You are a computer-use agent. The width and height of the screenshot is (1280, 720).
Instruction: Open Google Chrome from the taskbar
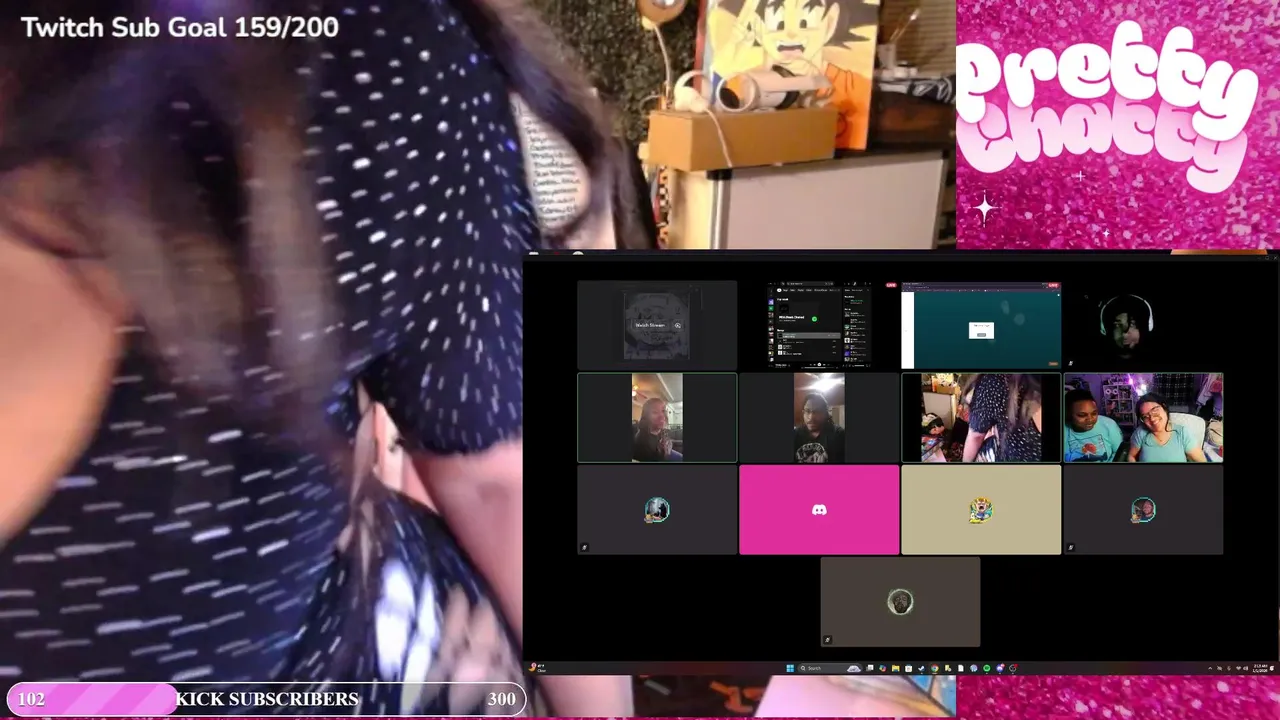pyautogui.click(x=935, y=668)
